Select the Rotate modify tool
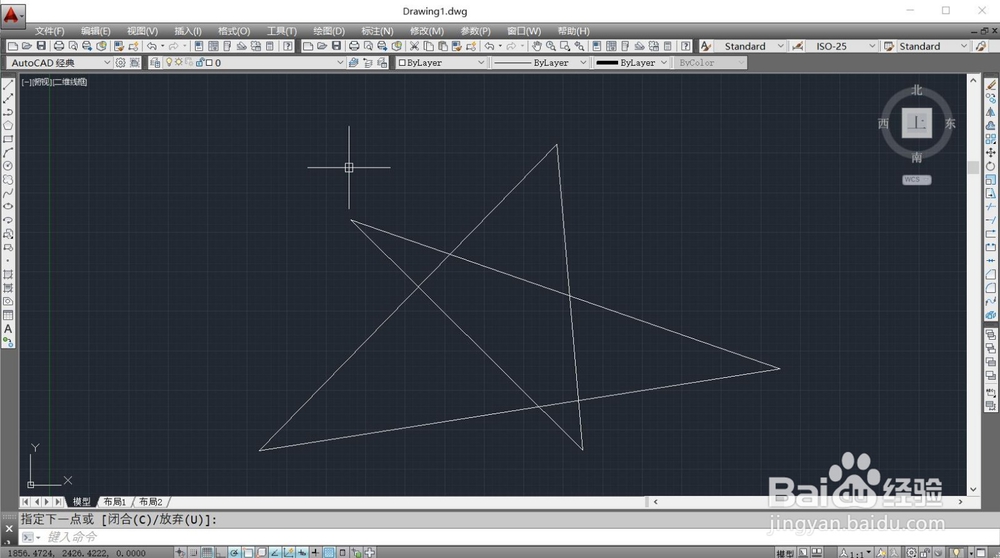The width and height of the screenshot is (1000, 558). (990, 166)
